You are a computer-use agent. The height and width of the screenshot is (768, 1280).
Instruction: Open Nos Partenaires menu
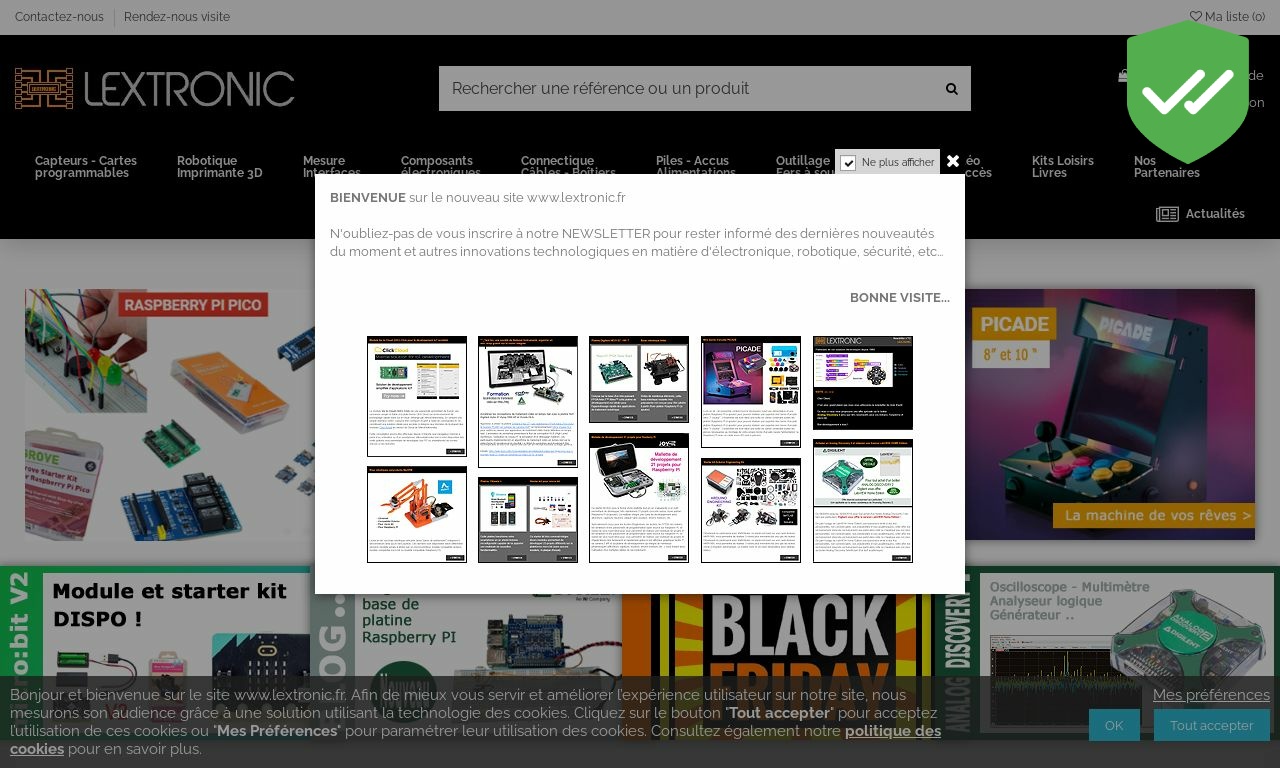click(1167, 167)
